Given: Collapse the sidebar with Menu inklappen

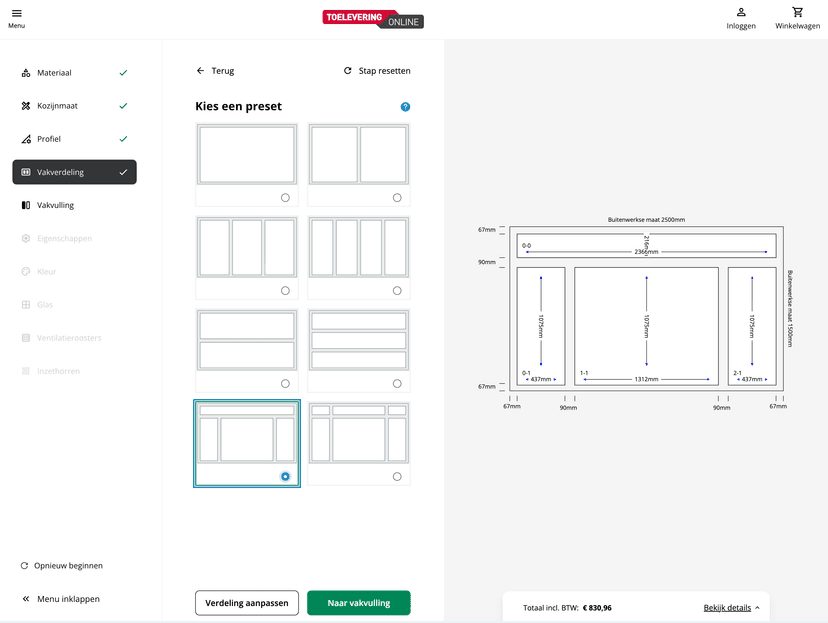Looking at the screenshot, I should click(x=25, y=599).
